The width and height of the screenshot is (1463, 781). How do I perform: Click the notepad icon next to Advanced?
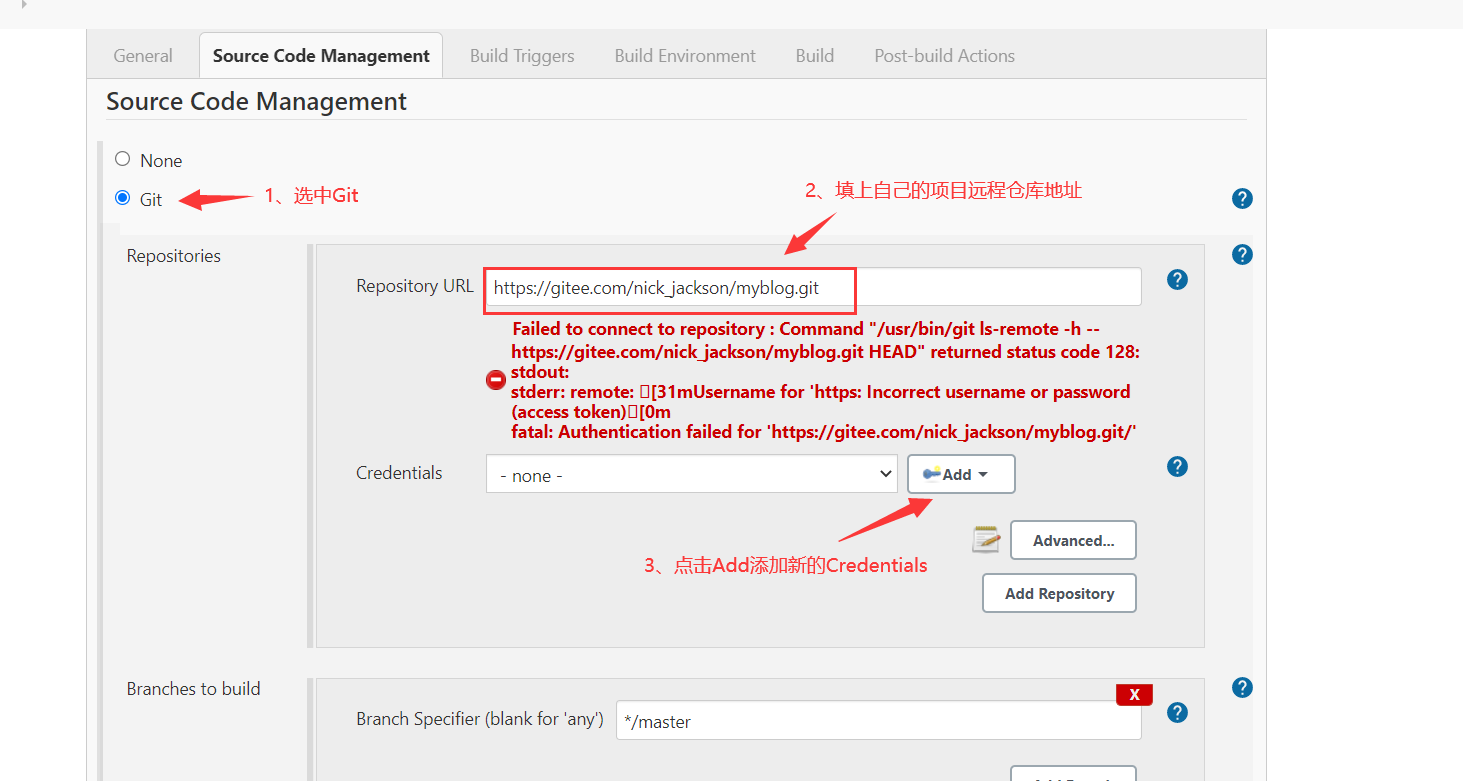point(986,540)
